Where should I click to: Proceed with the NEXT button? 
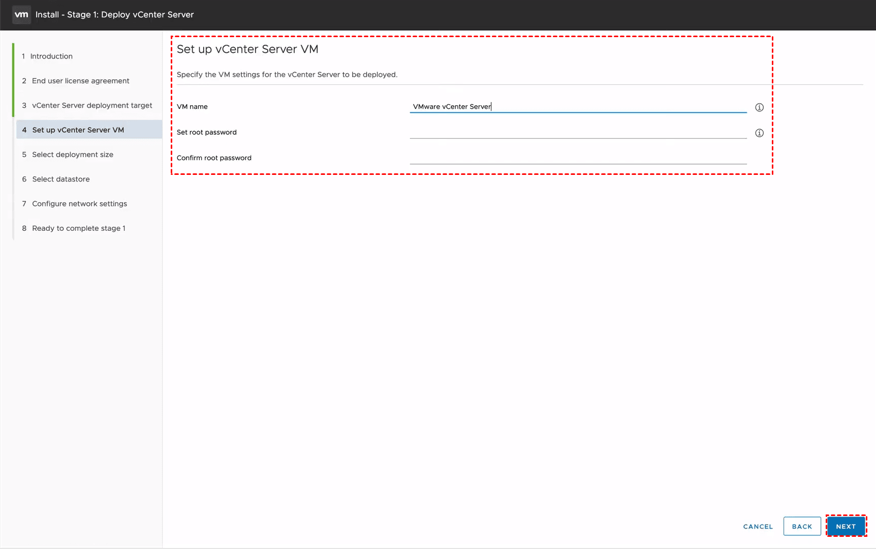pos(846,526)
